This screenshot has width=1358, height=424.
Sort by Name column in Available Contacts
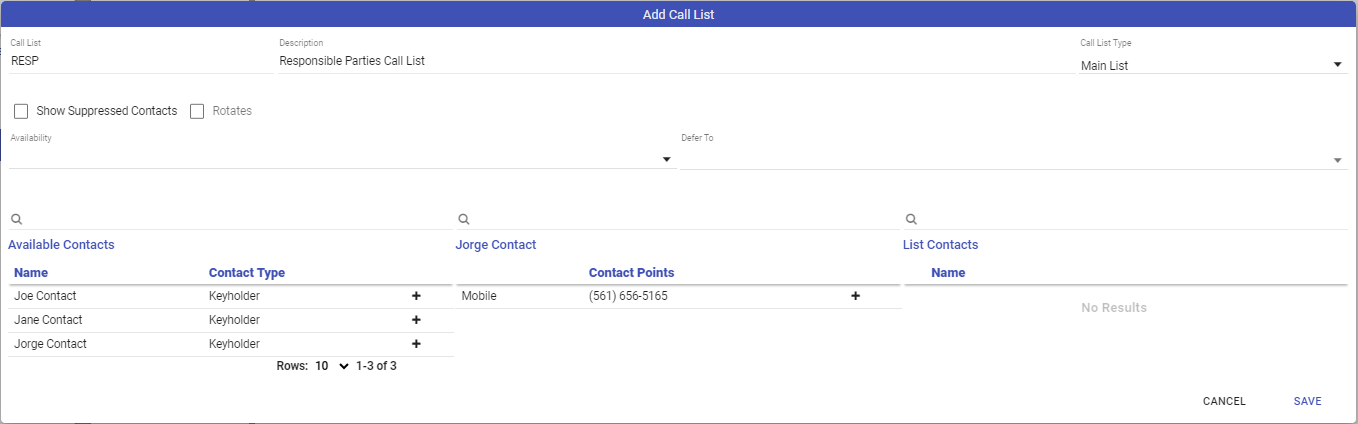click(x=31, y=272)
